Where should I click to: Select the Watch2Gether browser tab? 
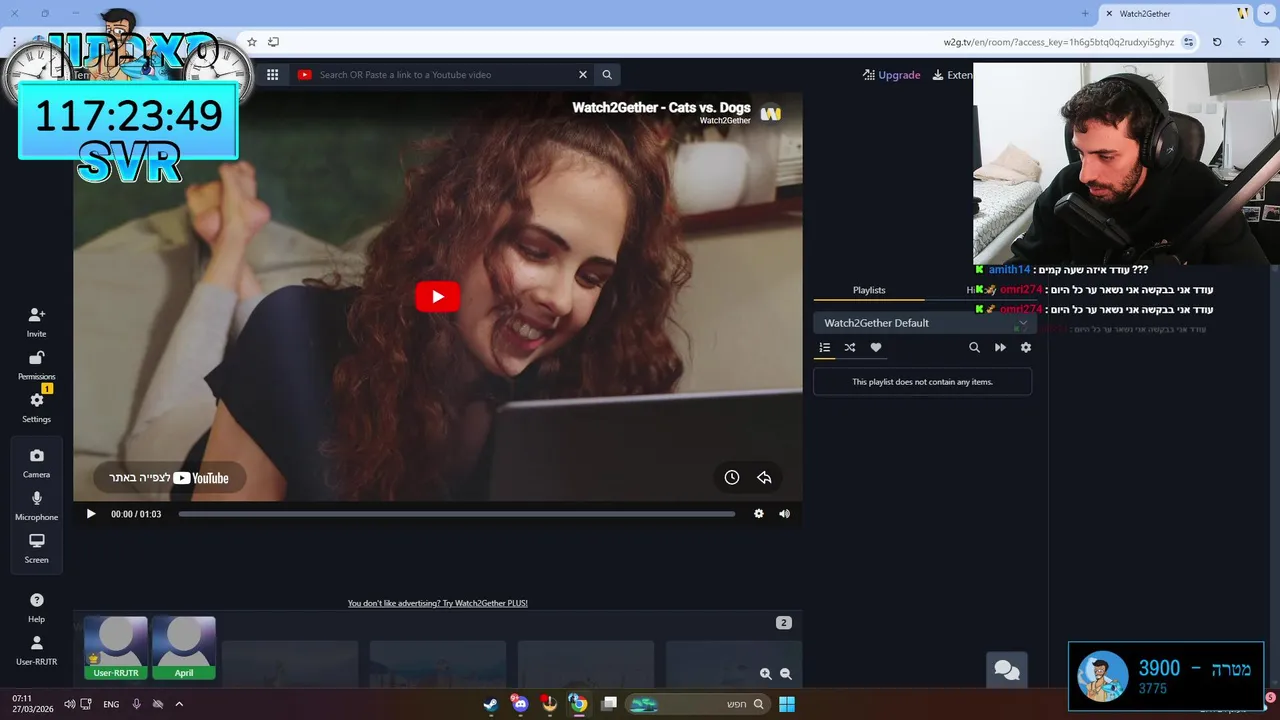[1175, 14]
